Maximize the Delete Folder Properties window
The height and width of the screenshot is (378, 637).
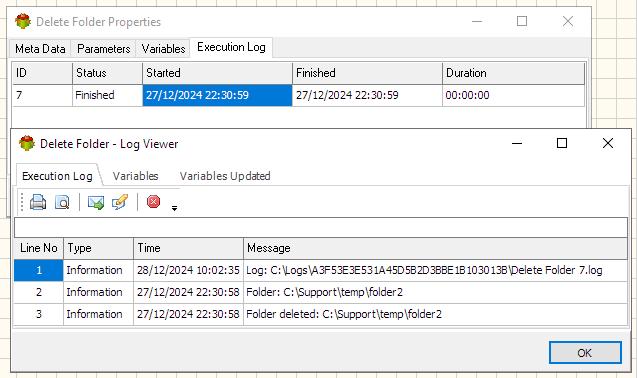(522, 21)
